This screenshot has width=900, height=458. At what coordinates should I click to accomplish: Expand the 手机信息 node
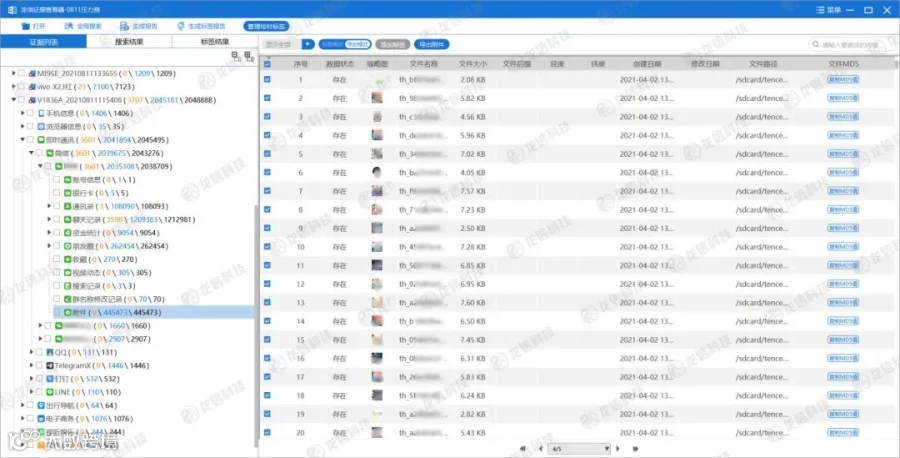[x=22, y=113]
